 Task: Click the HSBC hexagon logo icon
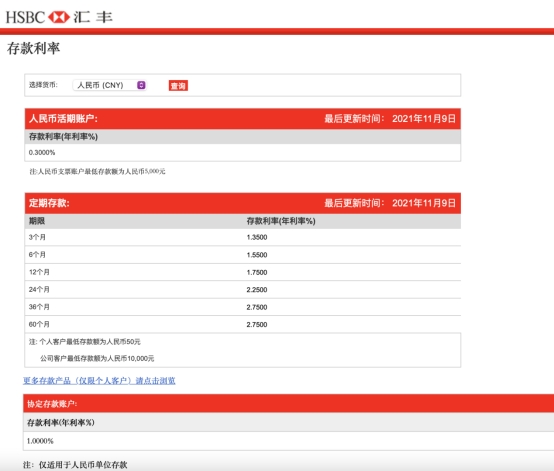click(59, 17)
